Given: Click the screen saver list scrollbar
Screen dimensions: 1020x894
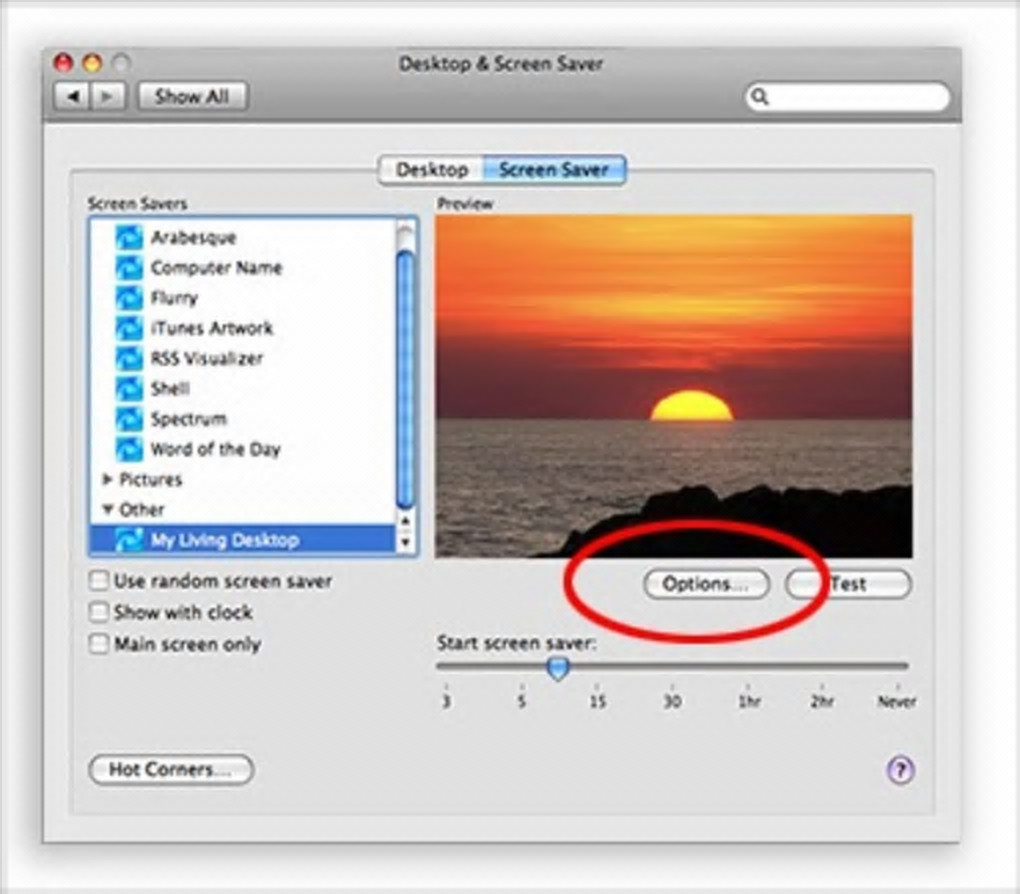Looking at the screenshot, I should coord(405,381).
